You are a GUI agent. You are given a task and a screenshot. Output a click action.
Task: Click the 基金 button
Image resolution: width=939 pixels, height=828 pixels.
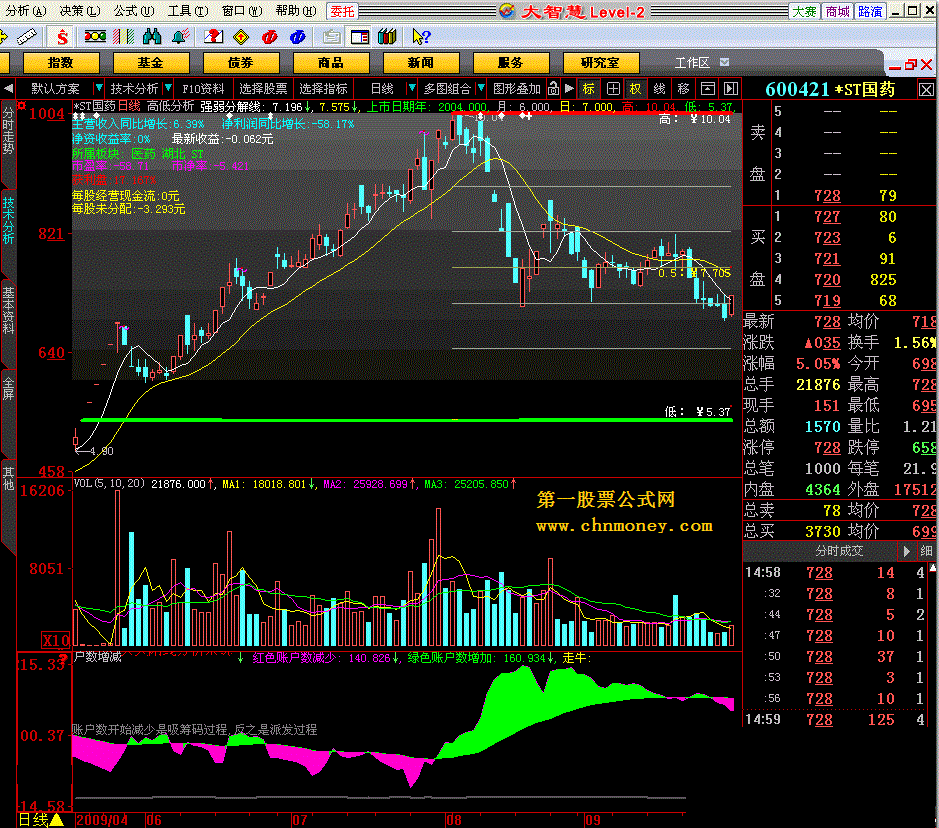point(150,63)
